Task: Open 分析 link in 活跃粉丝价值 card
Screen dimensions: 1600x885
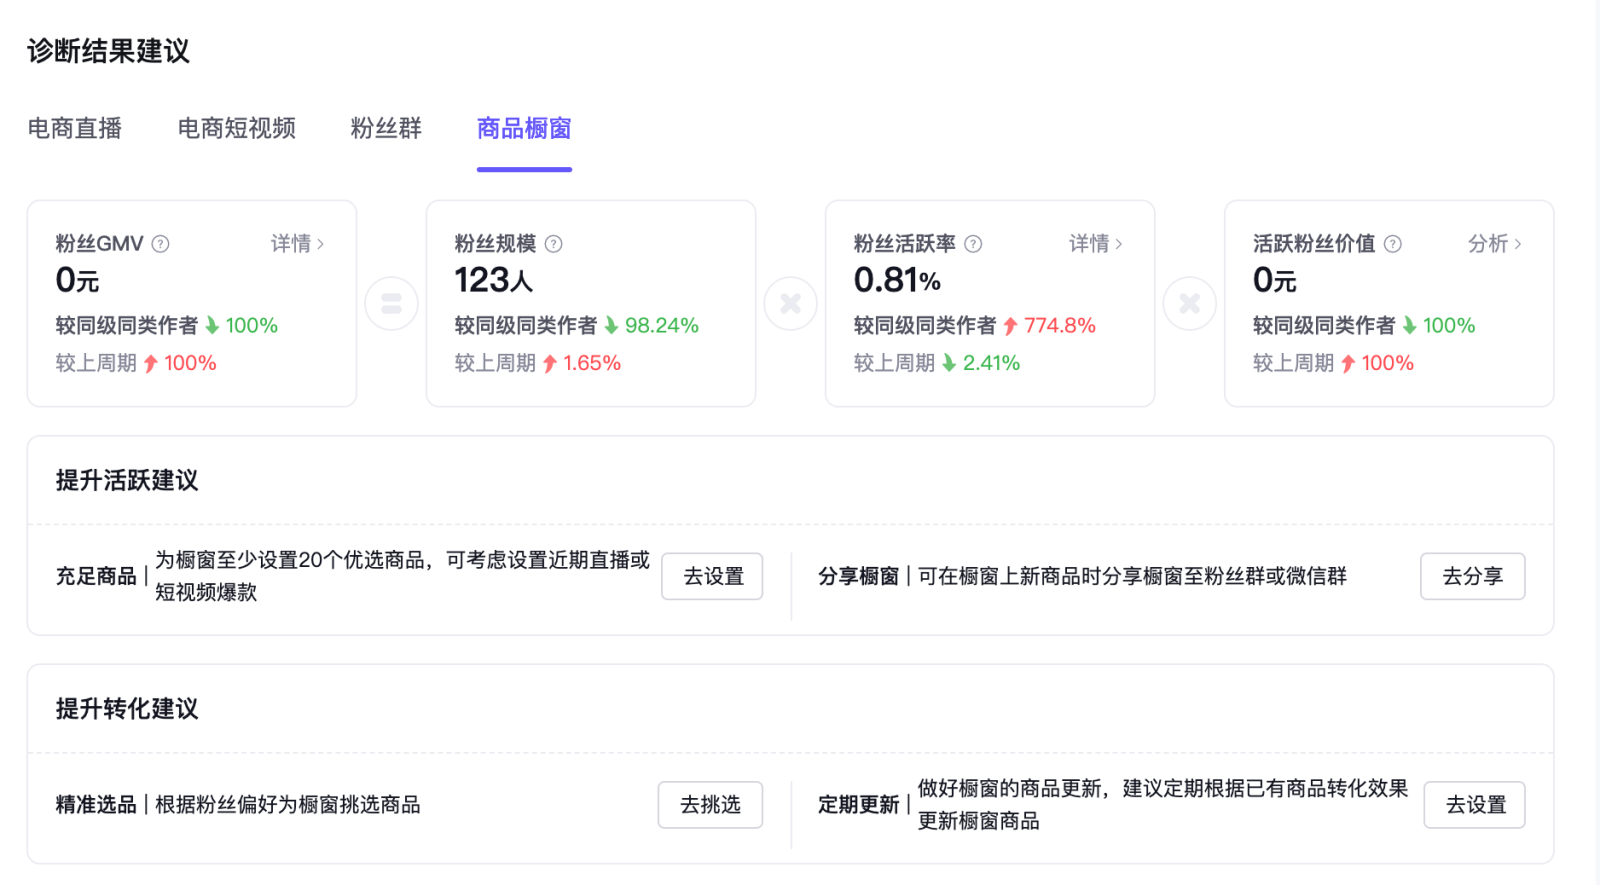Action: coord(1494,244)
